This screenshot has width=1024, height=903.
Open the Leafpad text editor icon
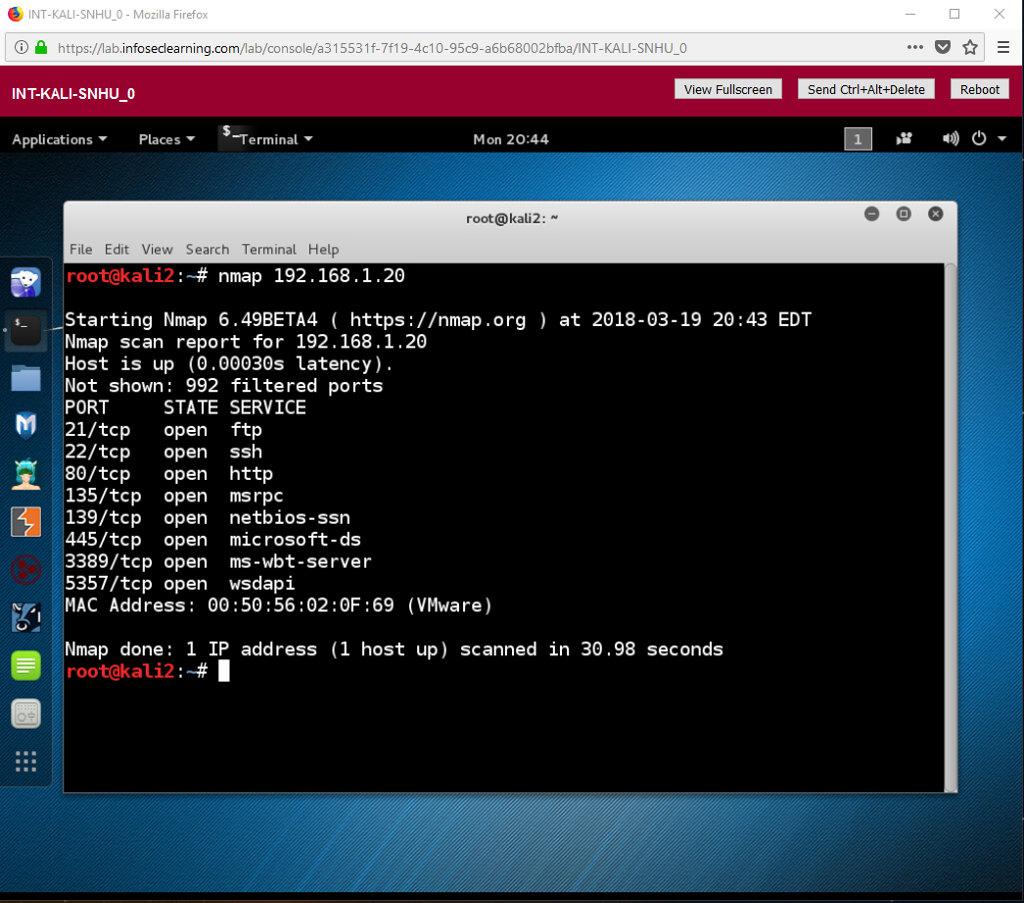pyautogui.click(x=25, y=665)
